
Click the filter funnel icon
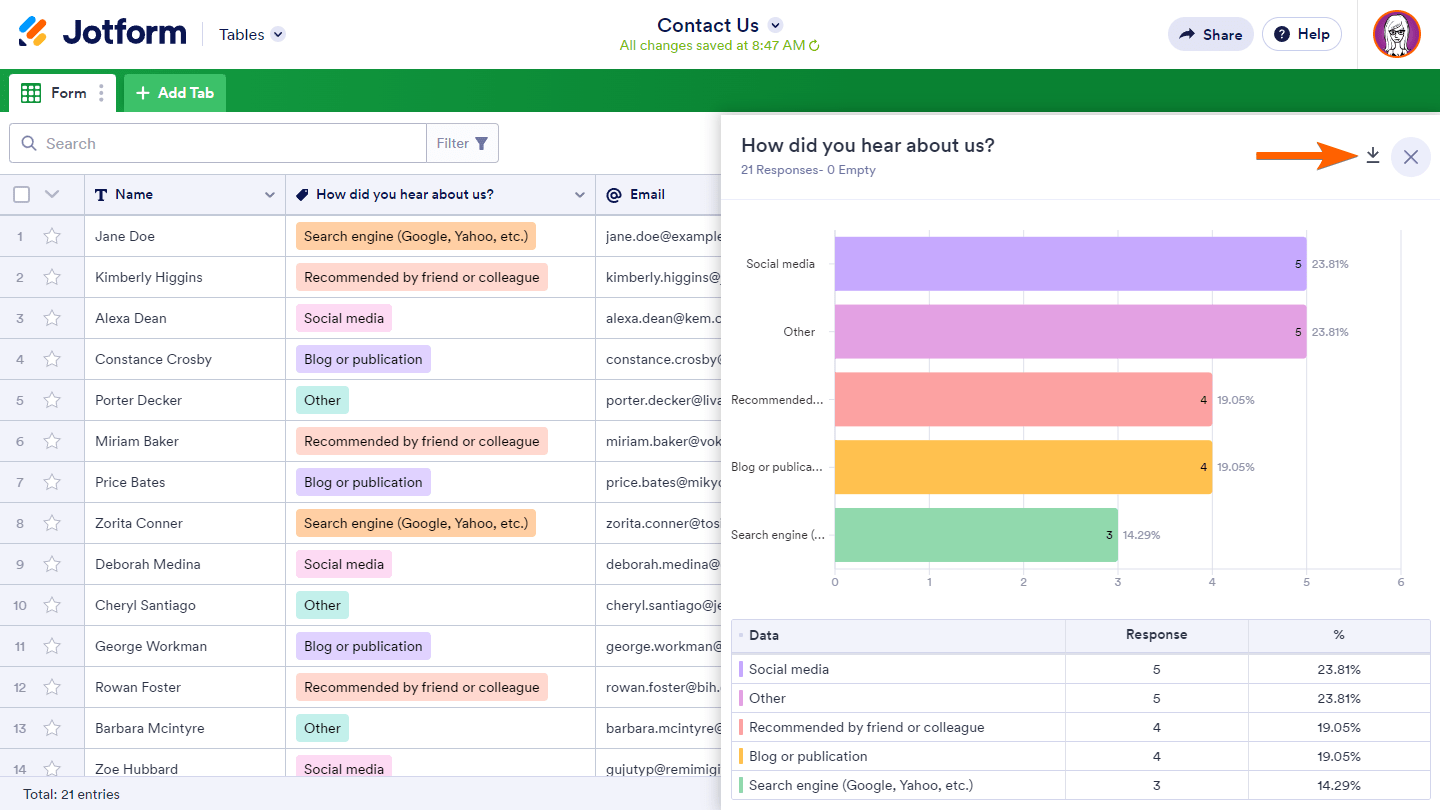click(482, 144)
